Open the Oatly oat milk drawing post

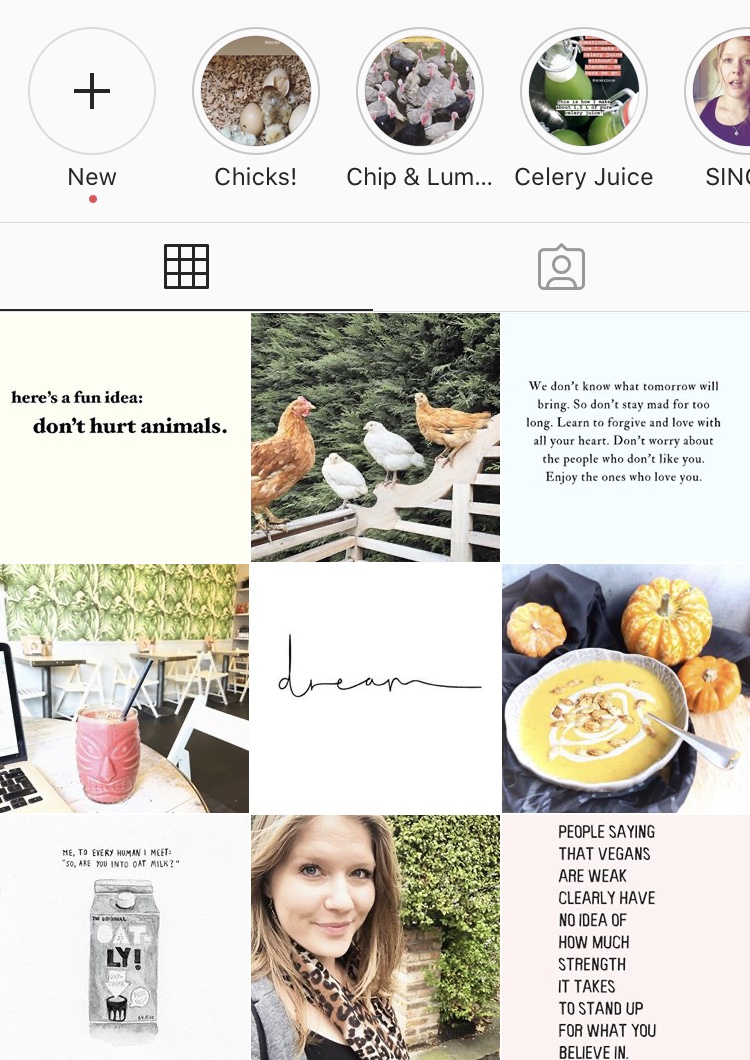click(124, 938)
